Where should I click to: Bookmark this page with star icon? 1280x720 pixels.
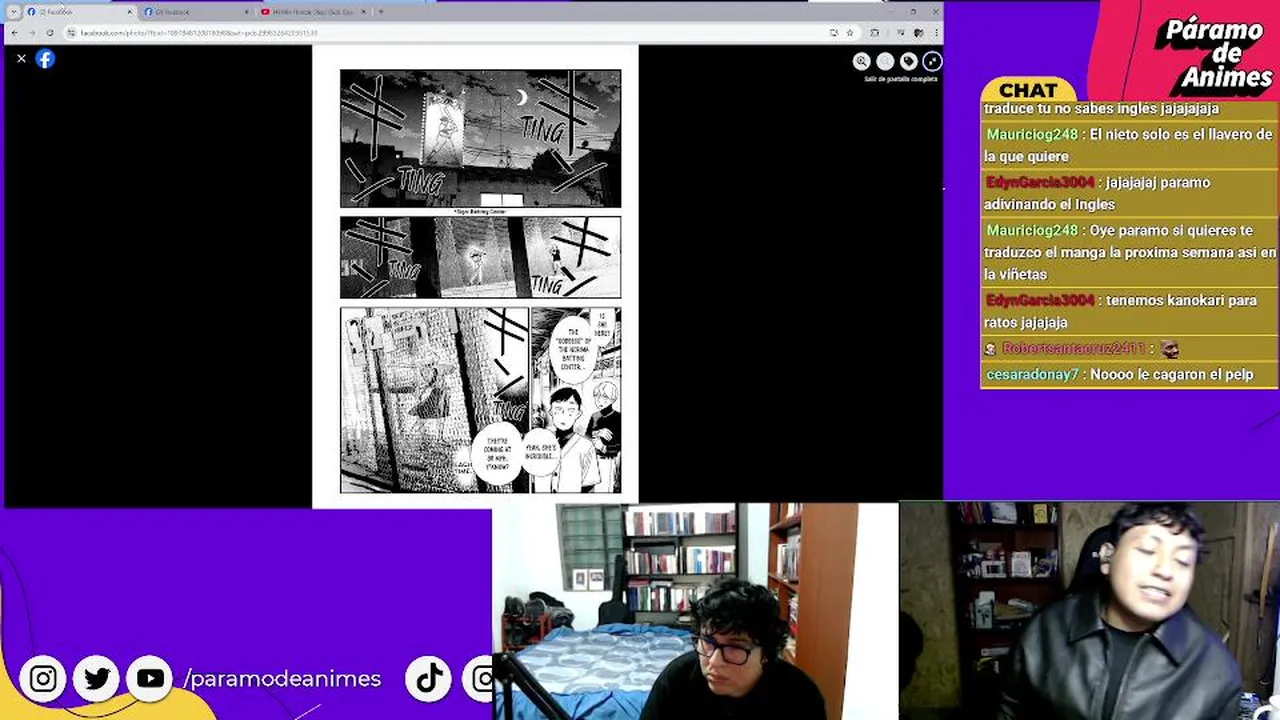click(x=850, y=33)
